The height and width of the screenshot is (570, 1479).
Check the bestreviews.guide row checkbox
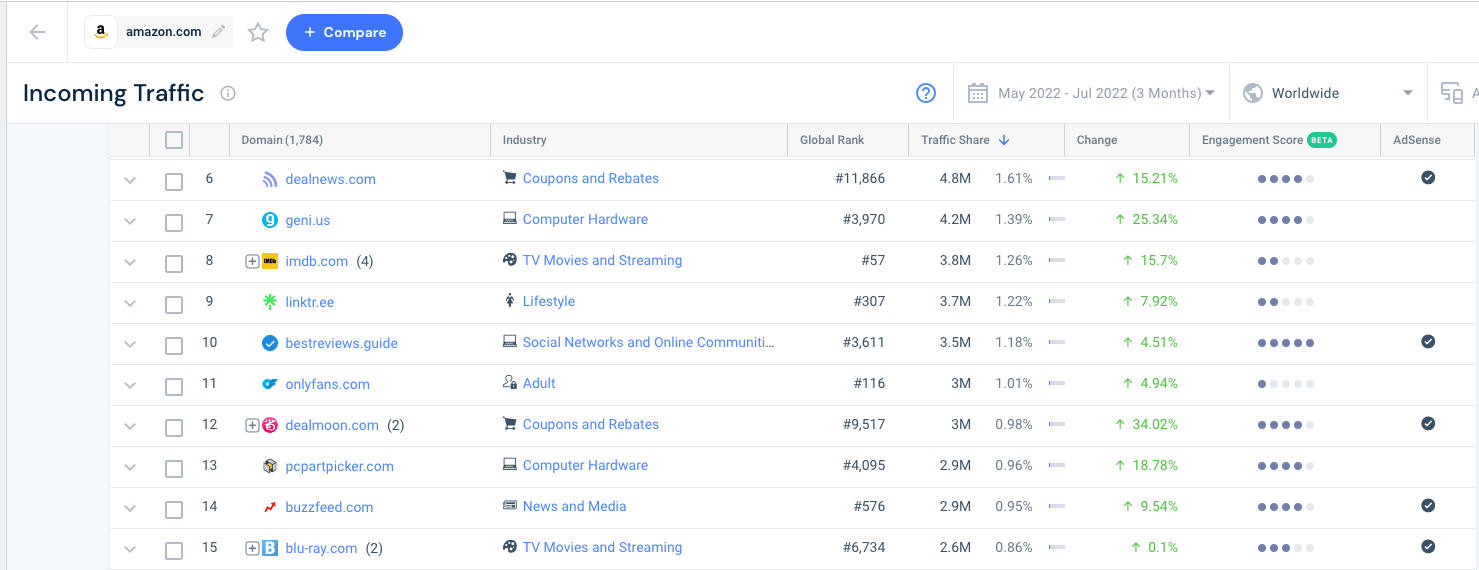174,345
